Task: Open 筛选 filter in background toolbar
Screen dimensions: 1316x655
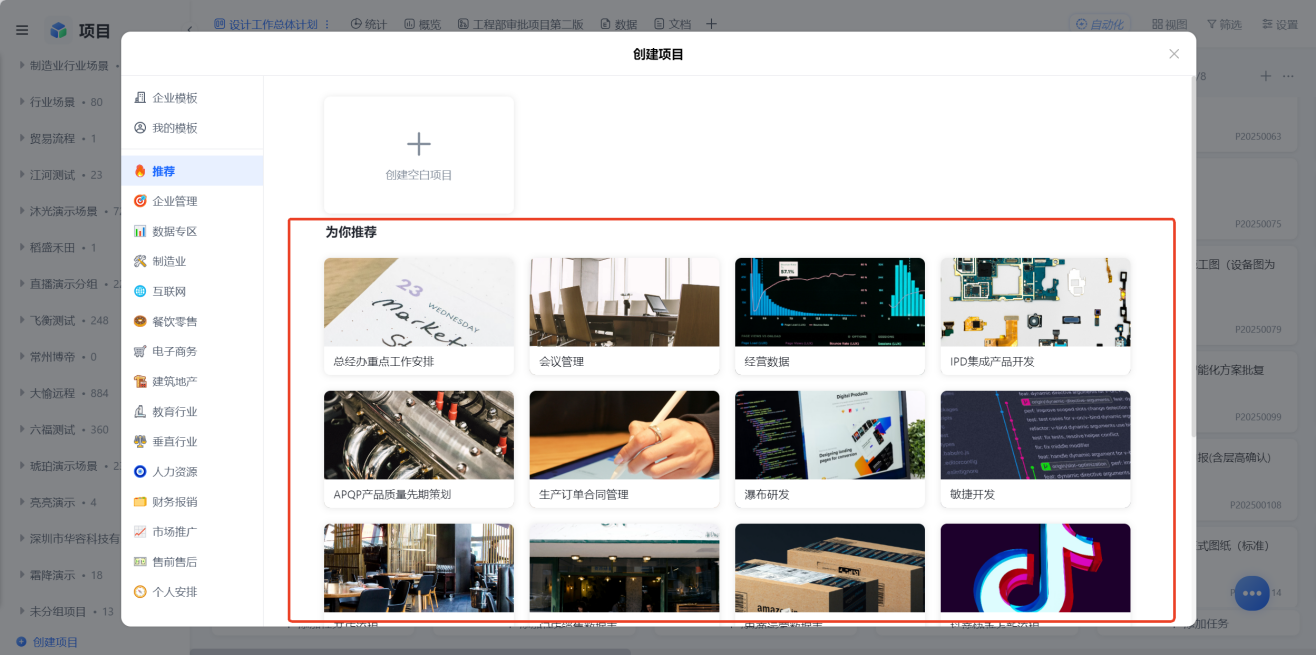Action: click(1224, 24)
